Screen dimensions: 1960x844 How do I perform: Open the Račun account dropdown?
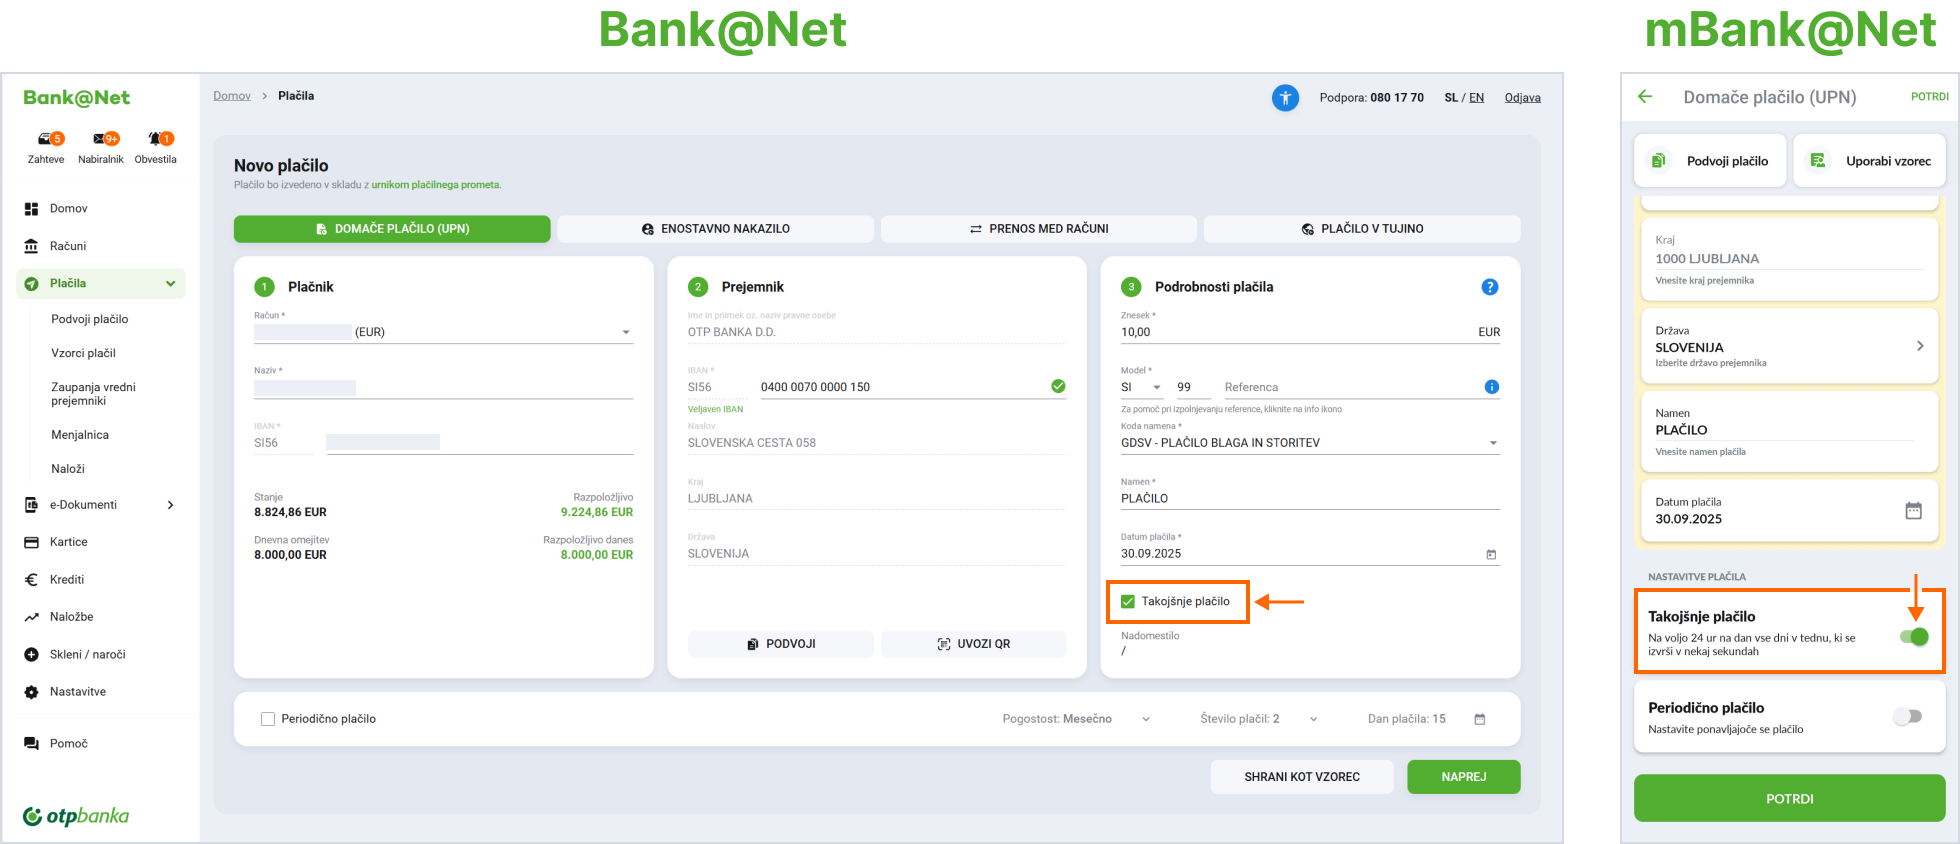626,332
